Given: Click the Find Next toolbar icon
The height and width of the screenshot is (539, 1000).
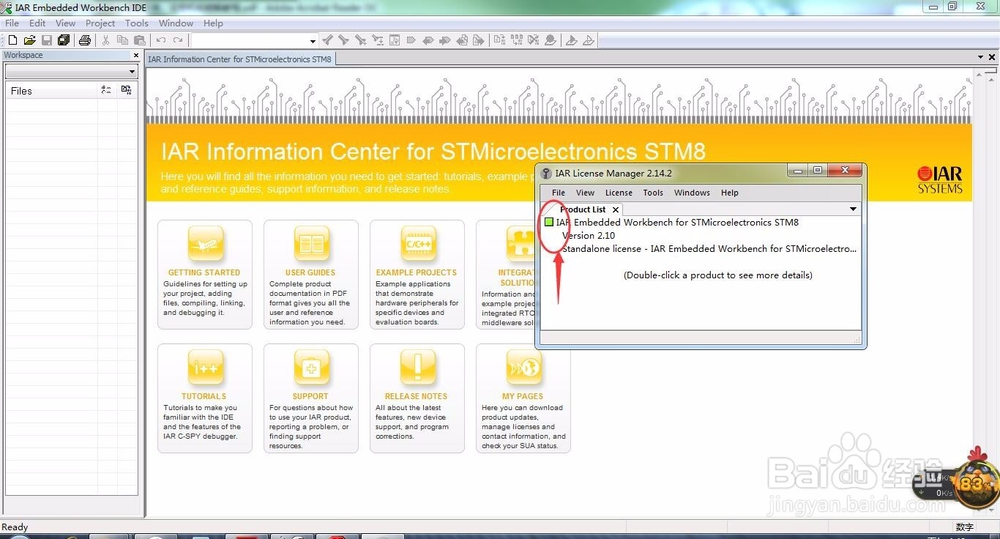Looking at the screenshot, I should (344, 40).
